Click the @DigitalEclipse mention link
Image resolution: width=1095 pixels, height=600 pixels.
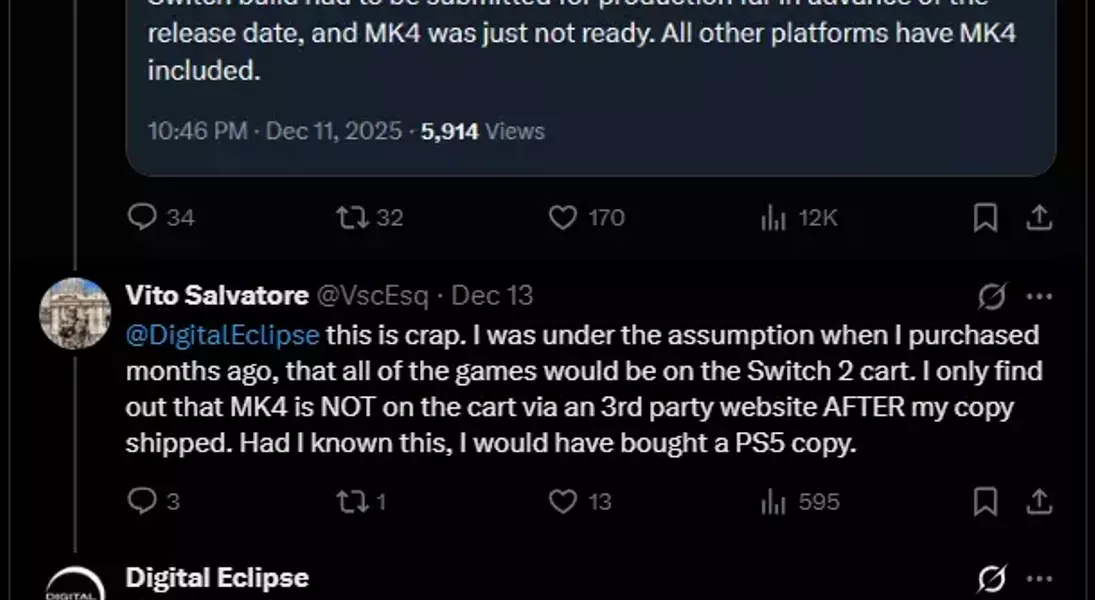(222, 334)
